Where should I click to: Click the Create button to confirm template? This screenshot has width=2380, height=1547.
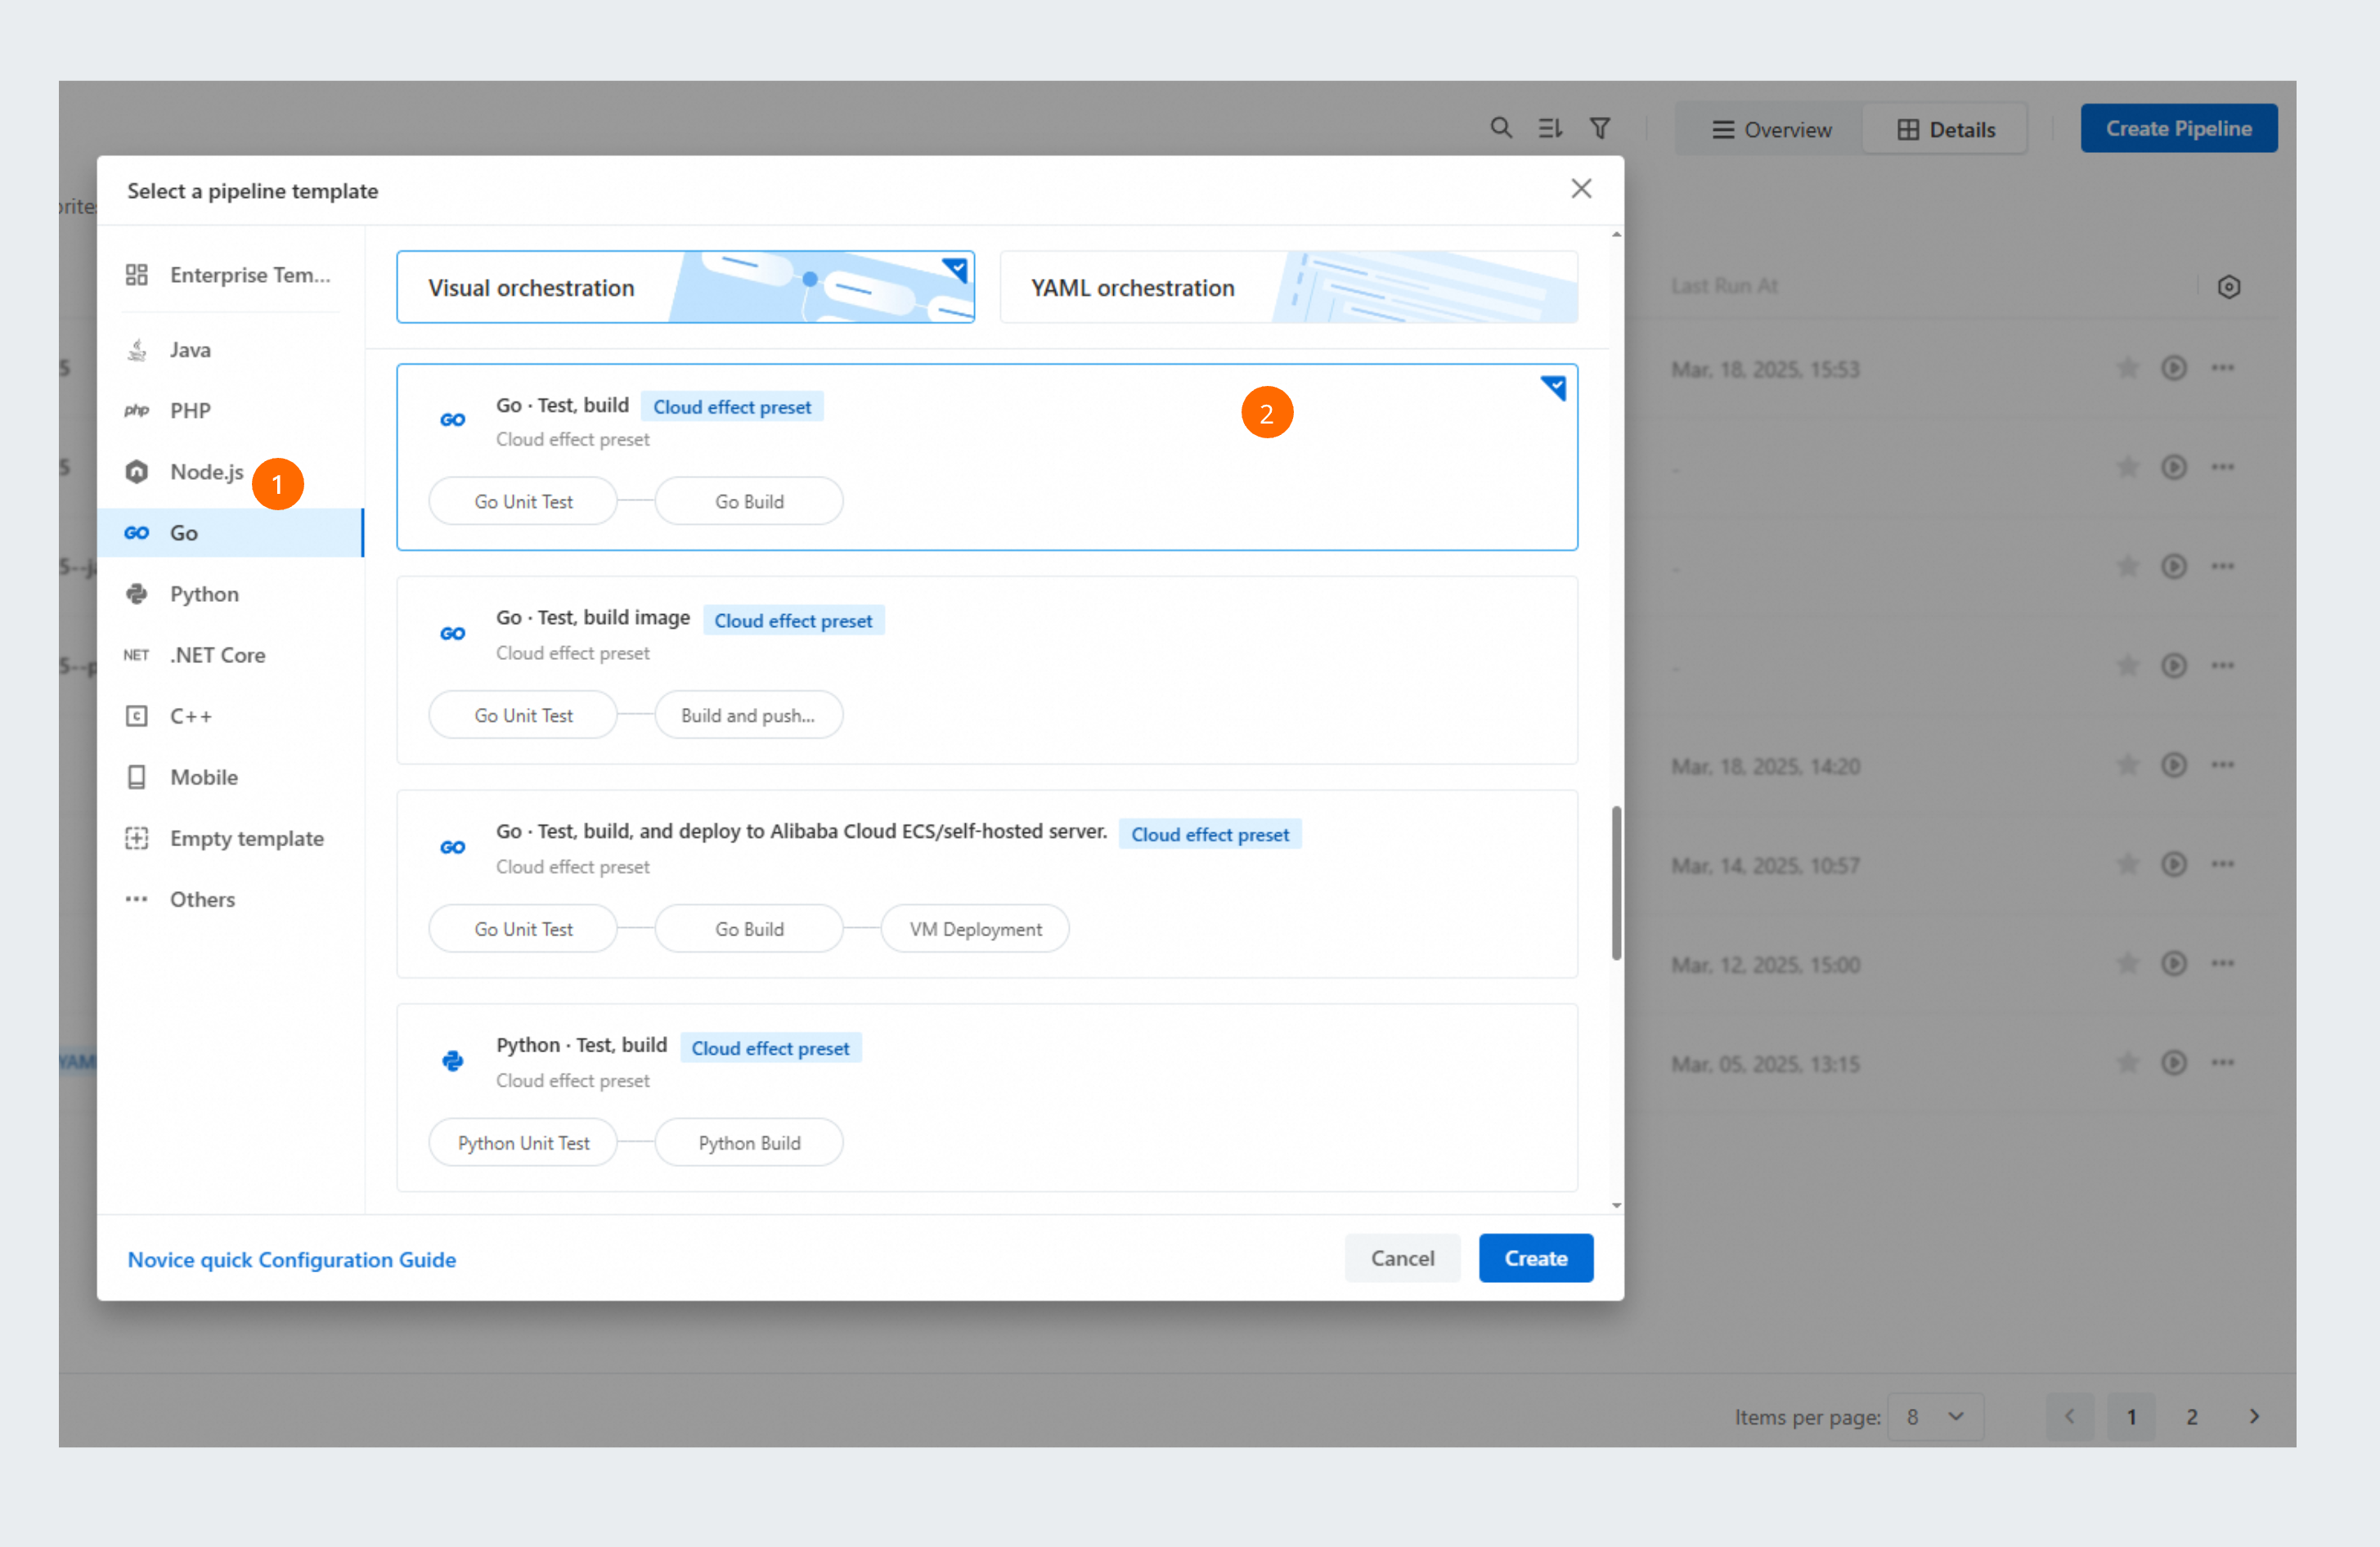(1535, 1258)
